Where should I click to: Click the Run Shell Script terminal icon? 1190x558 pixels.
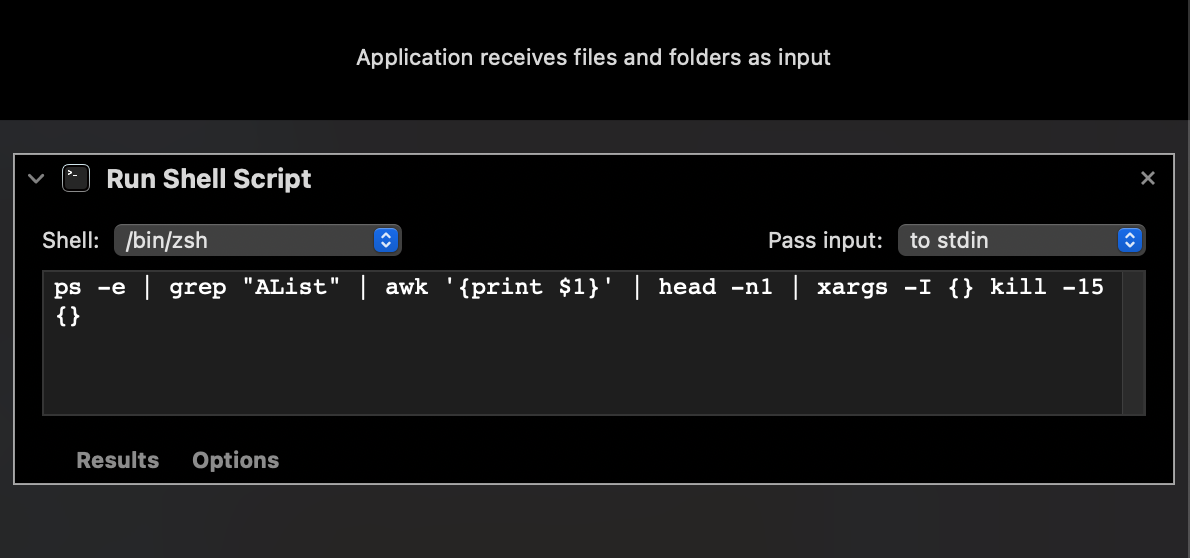(76, 178)
